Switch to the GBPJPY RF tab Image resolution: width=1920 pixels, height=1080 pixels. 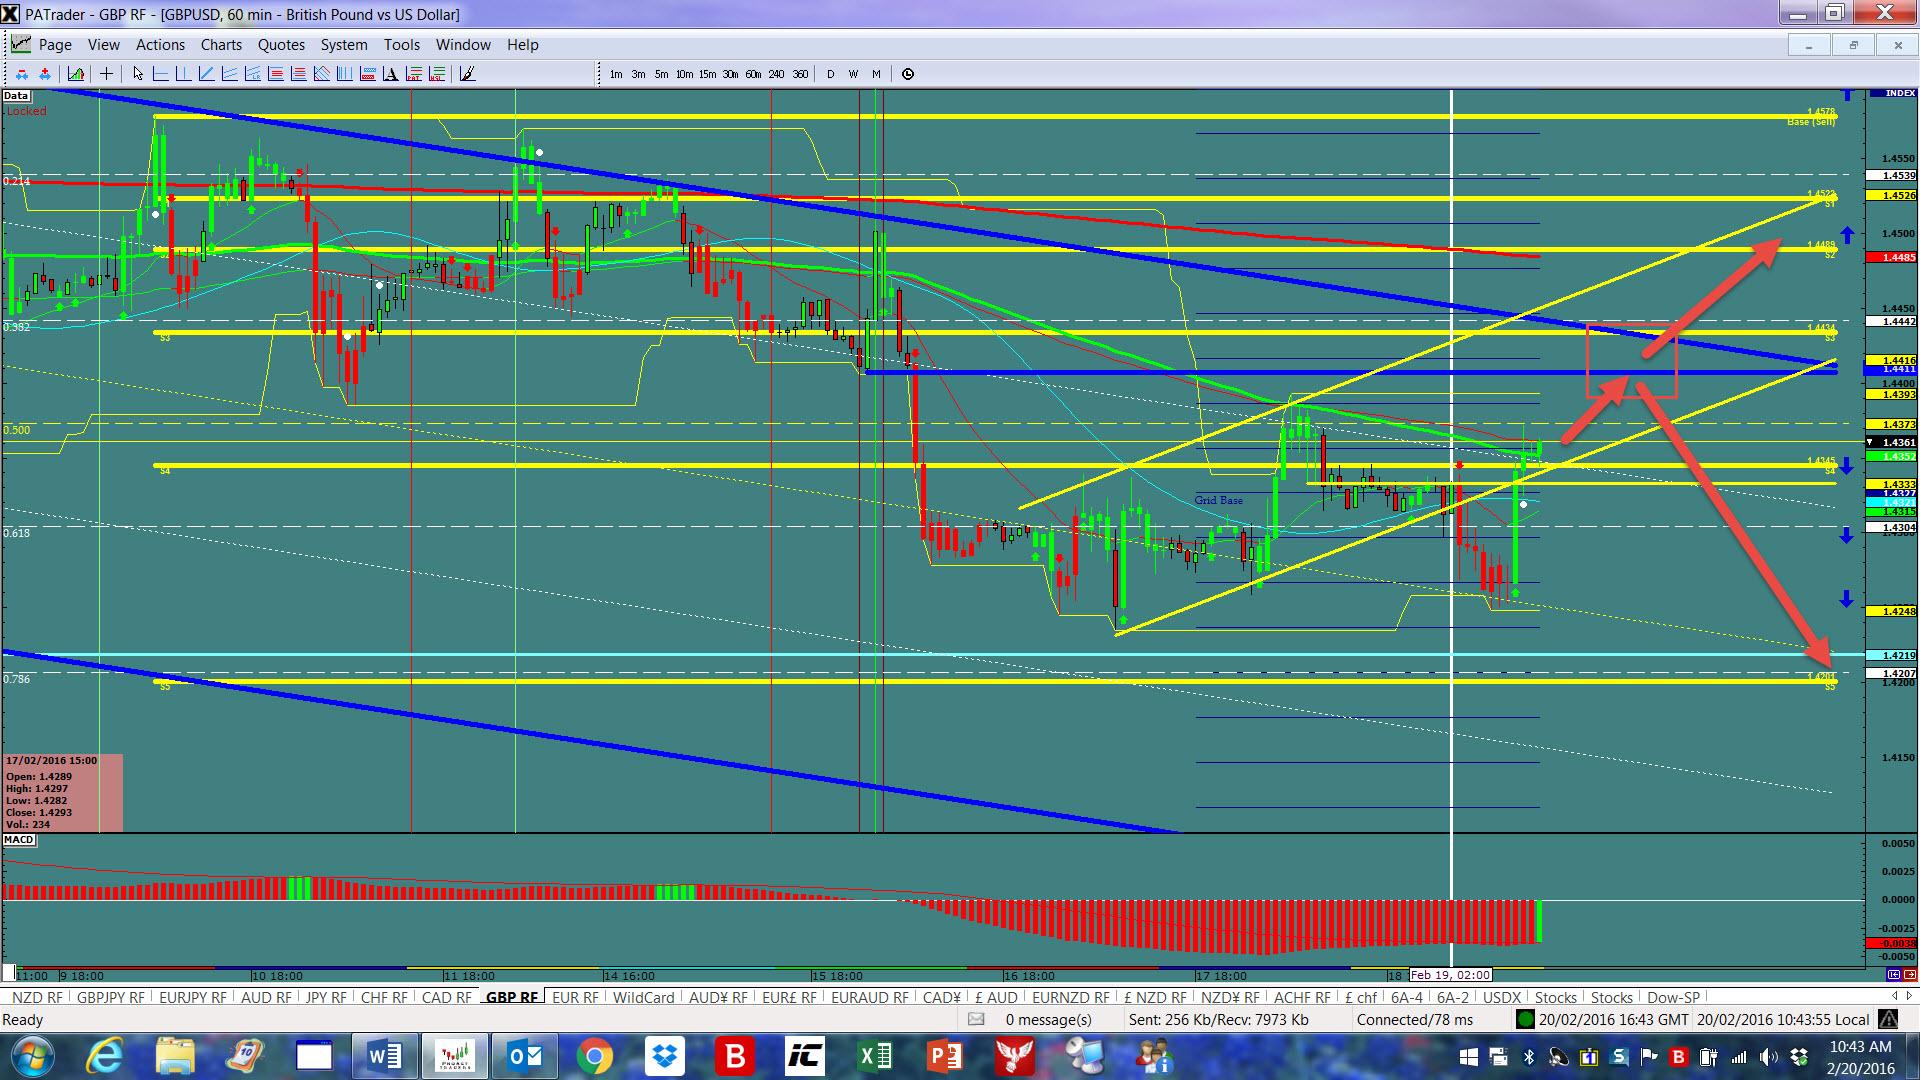click(x=110, y=997)
